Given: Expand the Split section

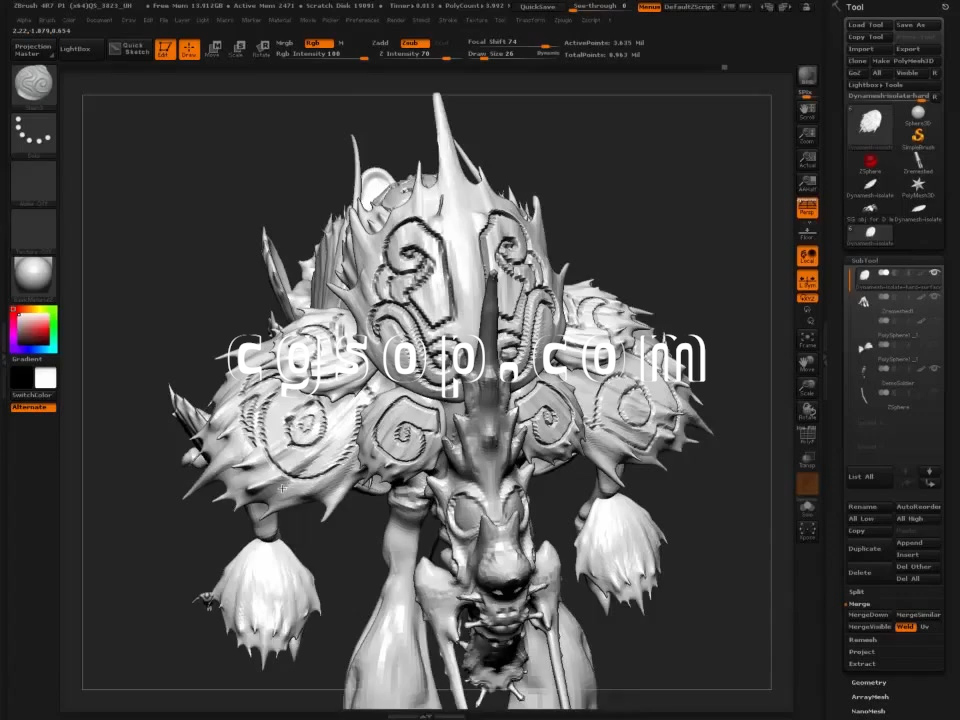Looking at the screenshot, I should (857, 592).
